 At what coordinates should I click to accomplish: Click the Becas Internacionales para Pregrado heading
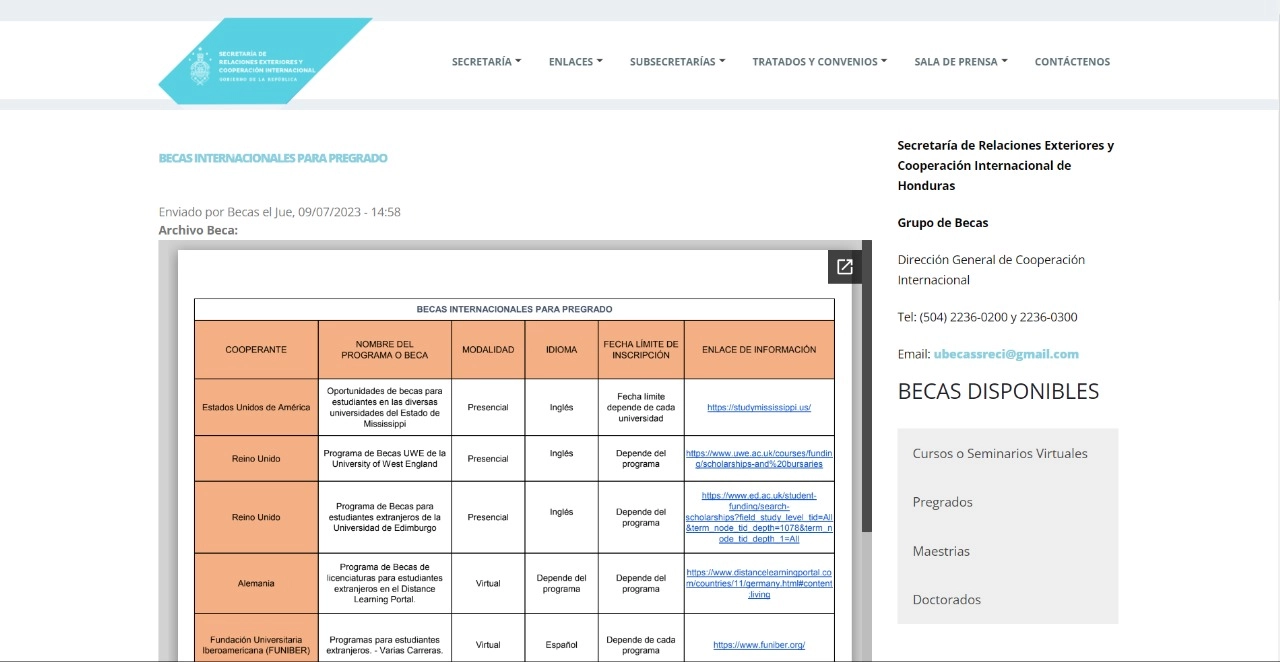[x=273, y=158]
